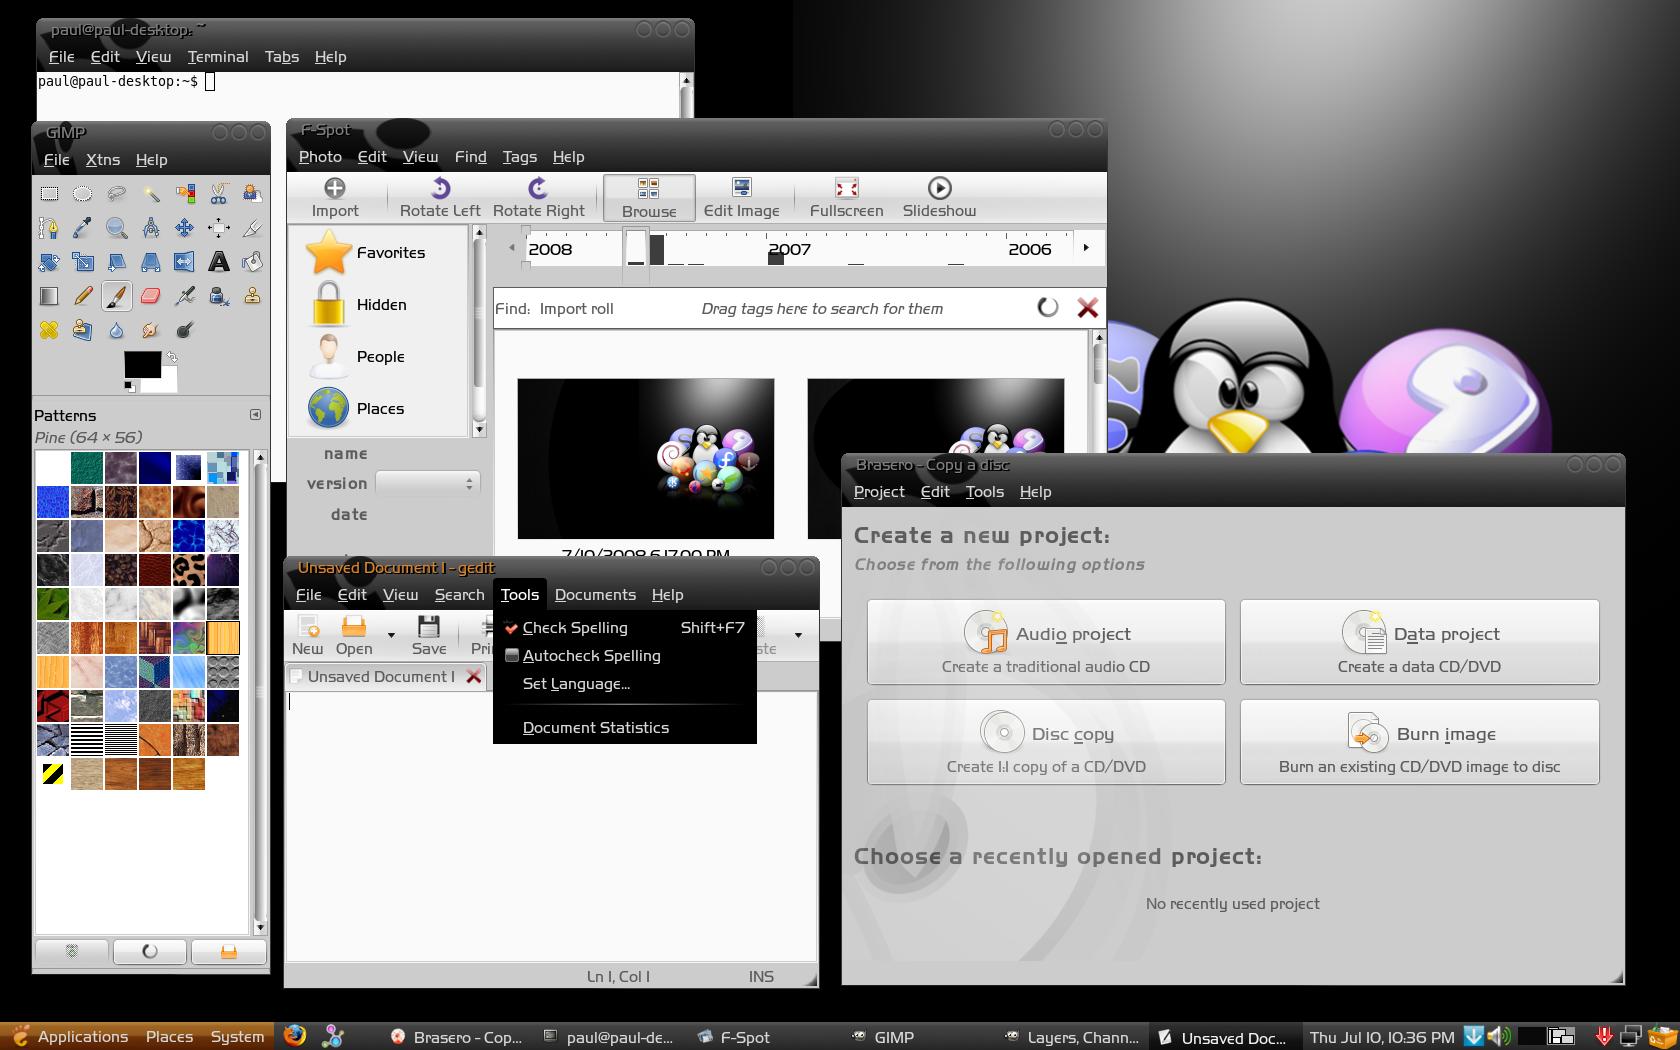Select GIMP Paths pen tool
Image resolution: width=1680 pixels, height=1050 pixels.
point(49,228)
